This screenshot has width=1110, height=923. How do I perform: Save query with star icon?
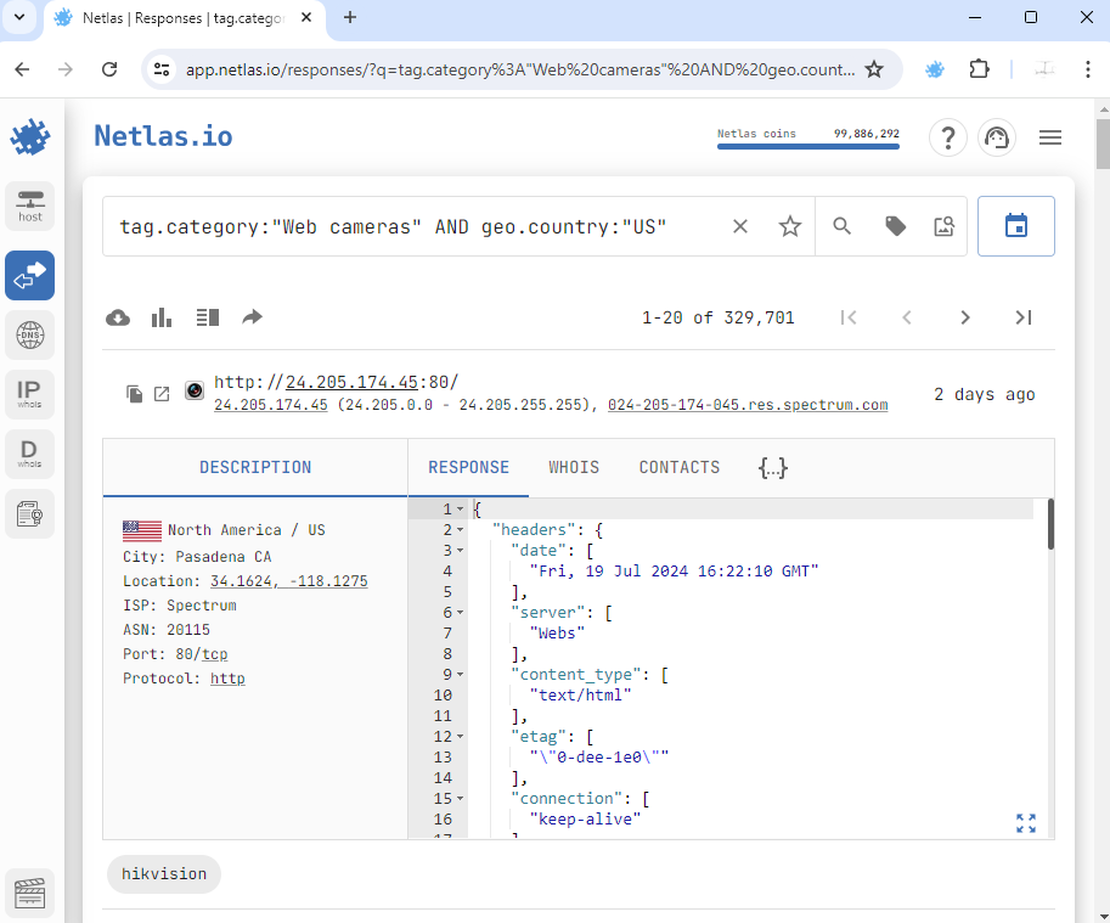pyautogui.click(x=790, y=227)
